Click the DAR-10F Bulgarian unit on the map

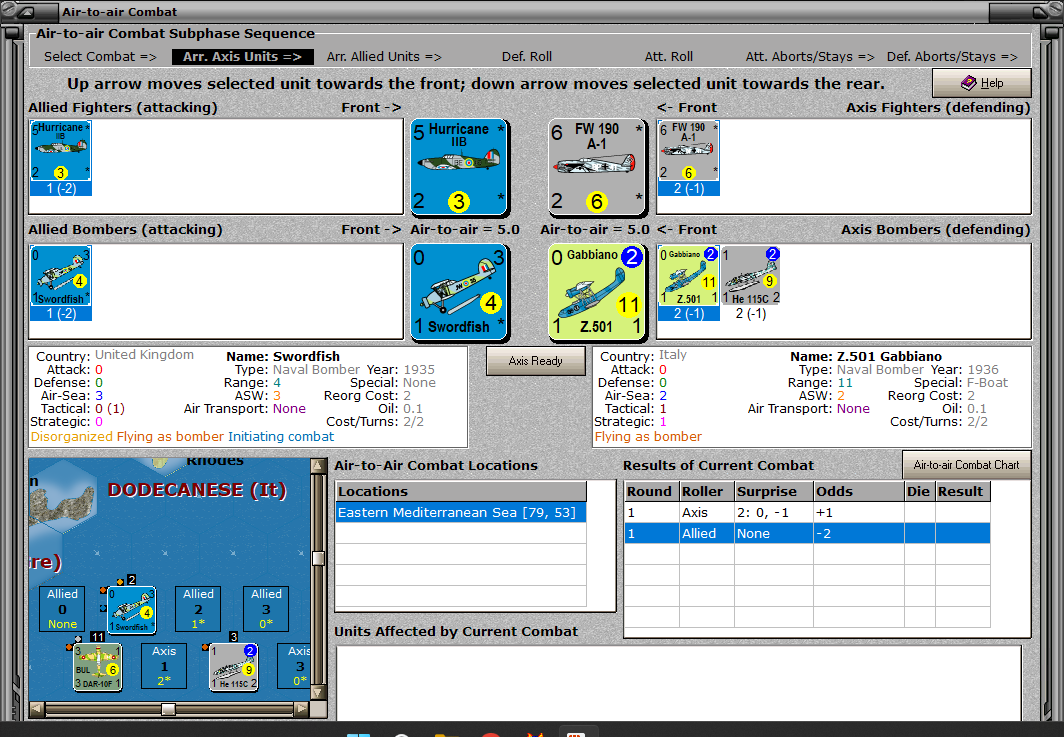click(x=98, y=667)
